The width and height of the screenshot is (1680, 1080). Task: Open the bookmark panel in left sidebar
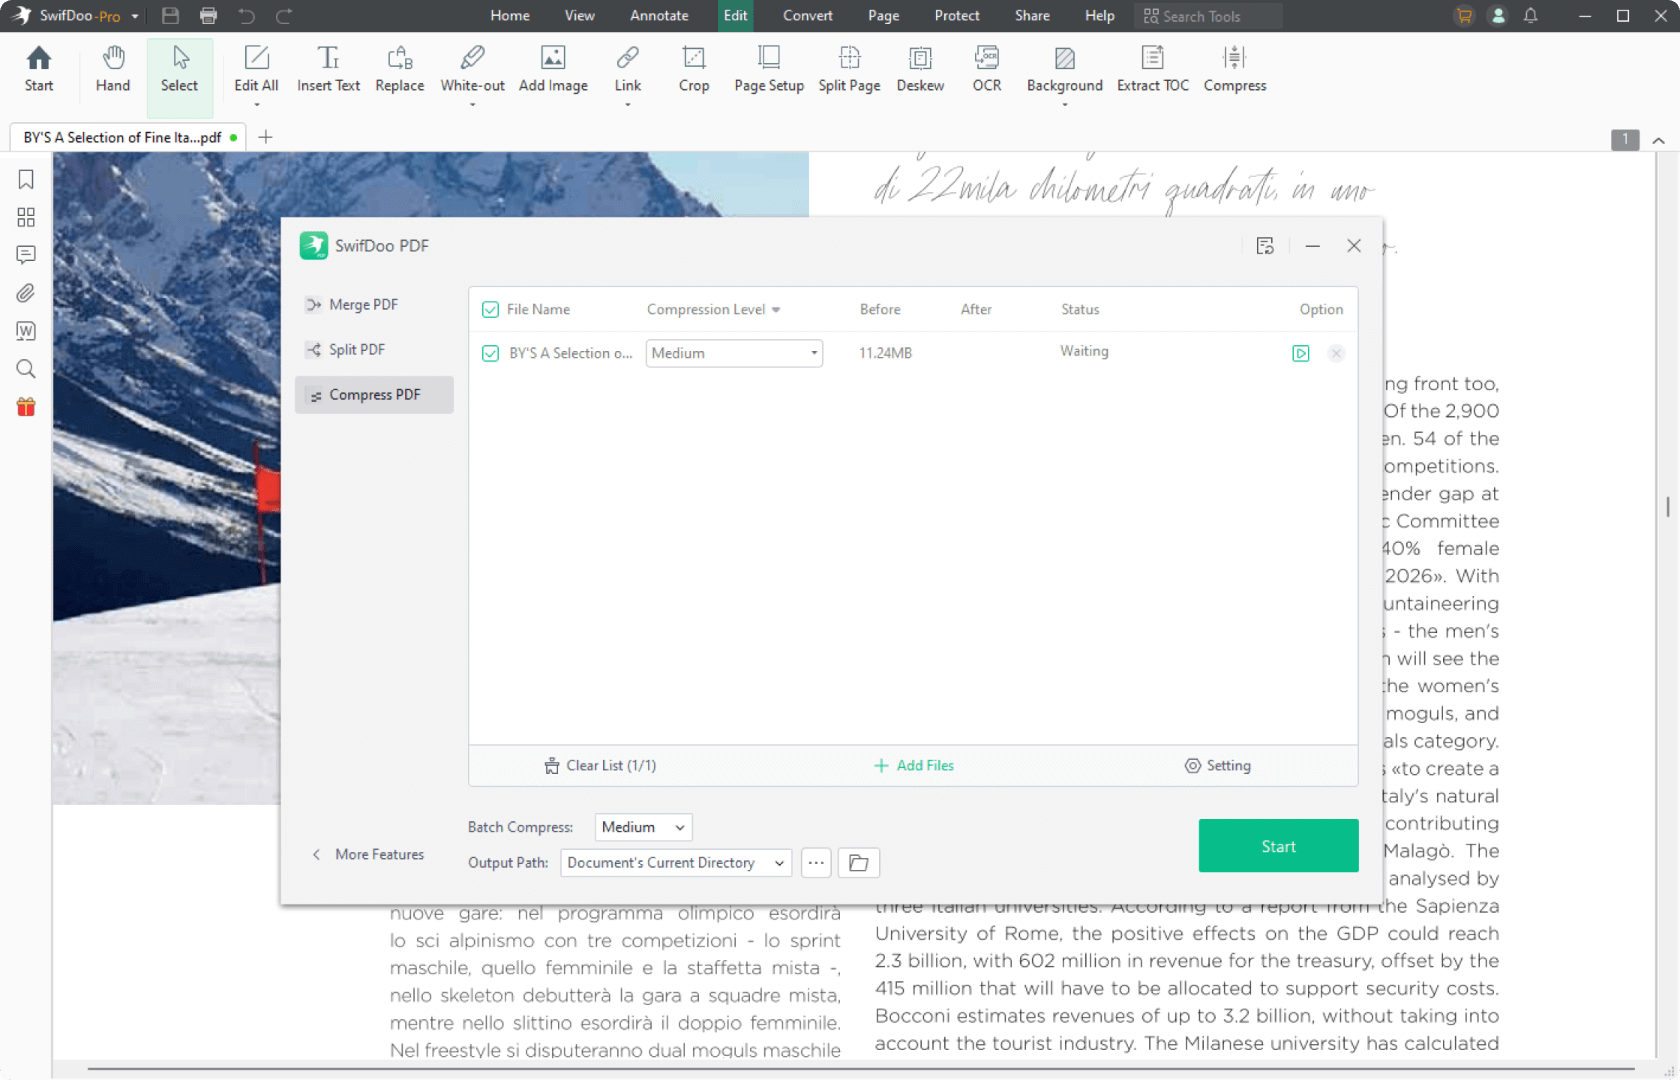(x=26, y=180)
